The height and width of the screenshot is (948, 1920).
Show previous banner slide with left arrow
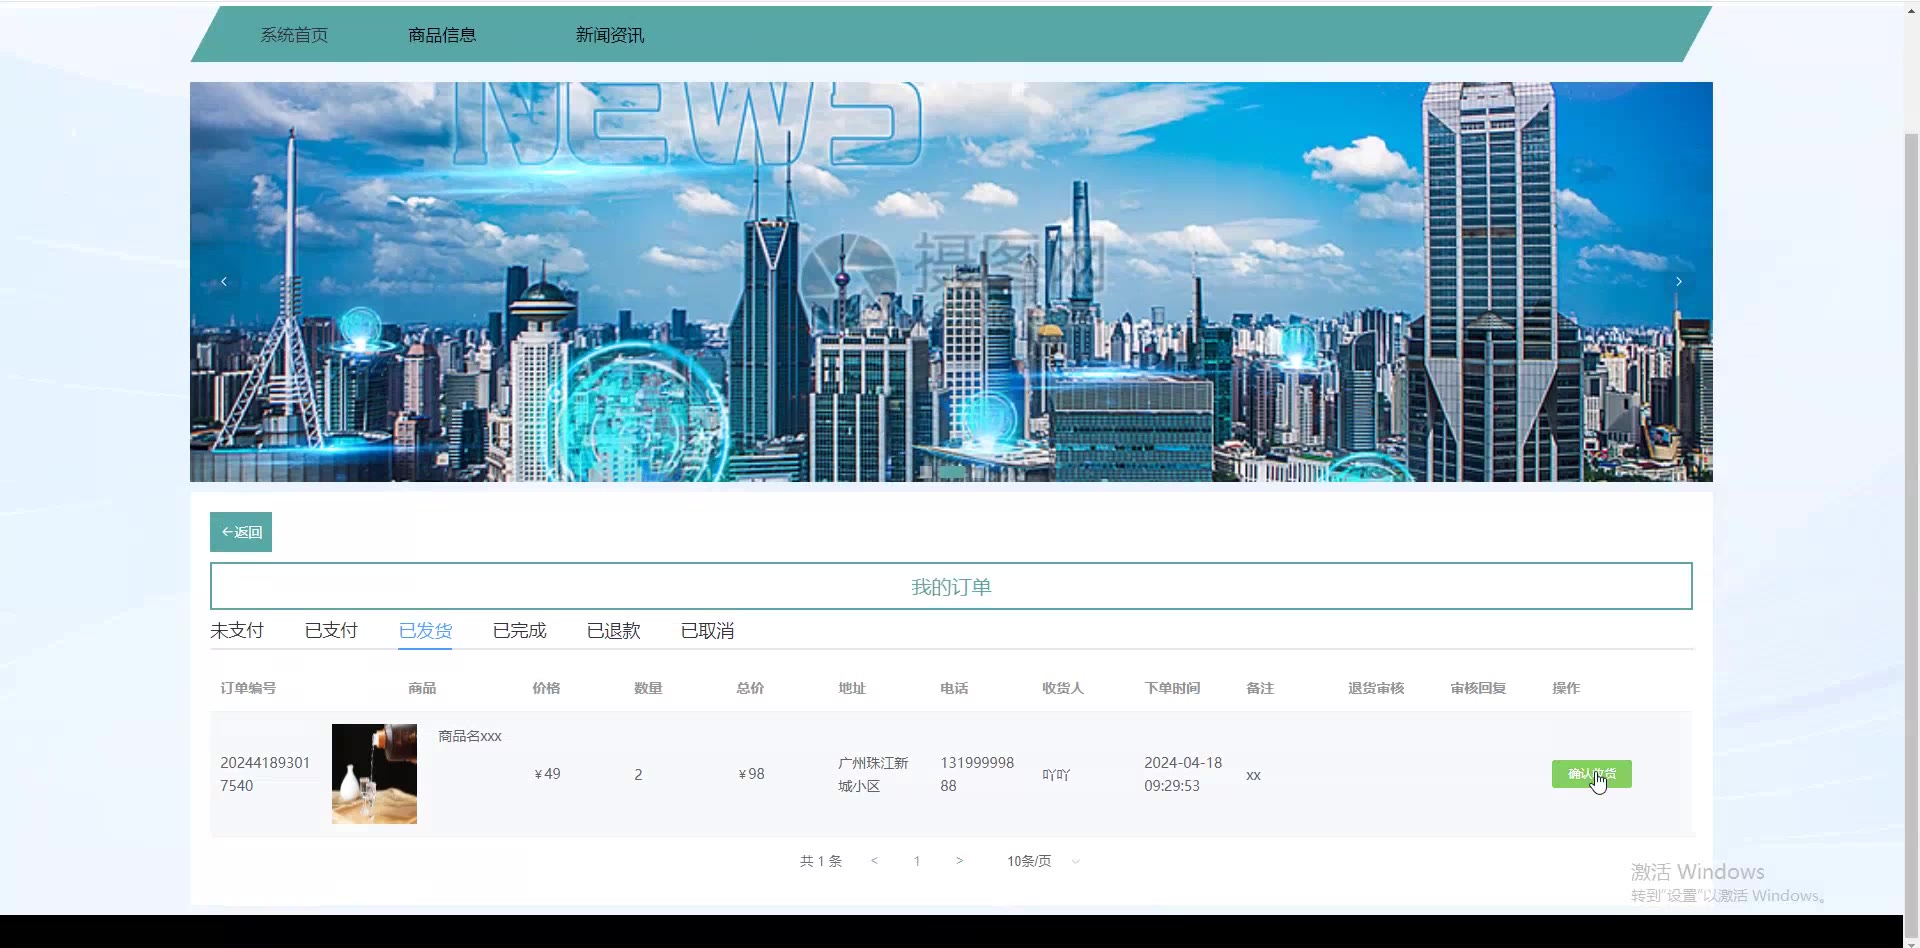coord(224,282)
